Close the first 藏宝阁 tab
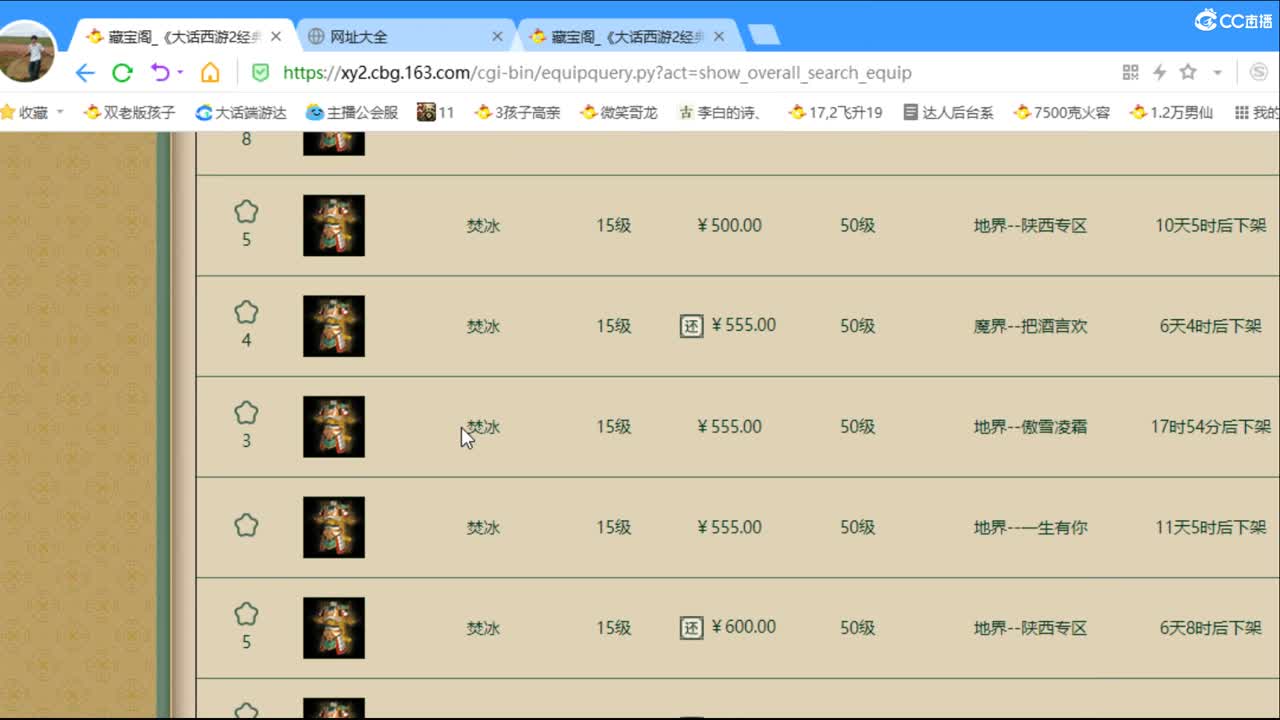Viewport: 1280px width, 720px height. [276, 37]
